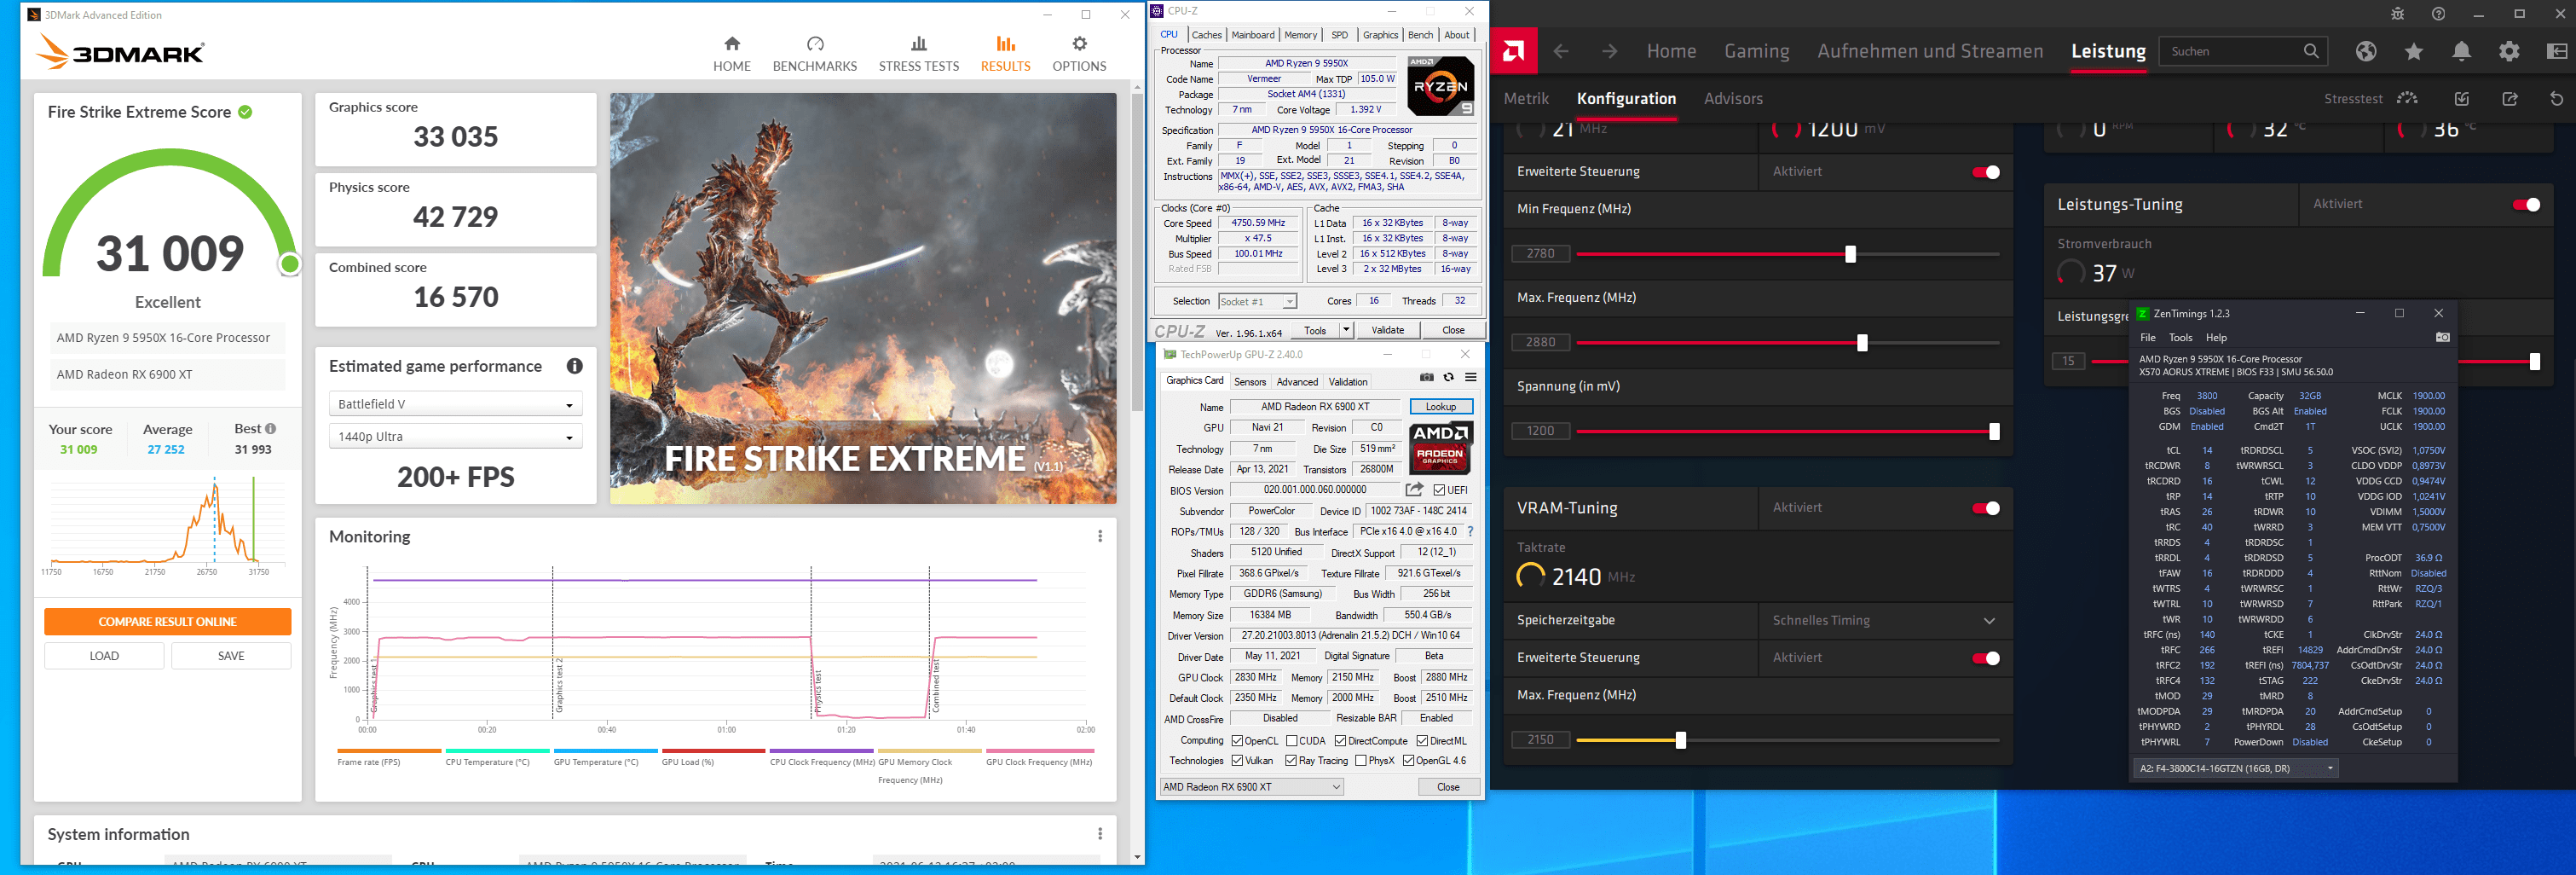Click the Validate button in CPU-Z

click(x=1387, y=330)
